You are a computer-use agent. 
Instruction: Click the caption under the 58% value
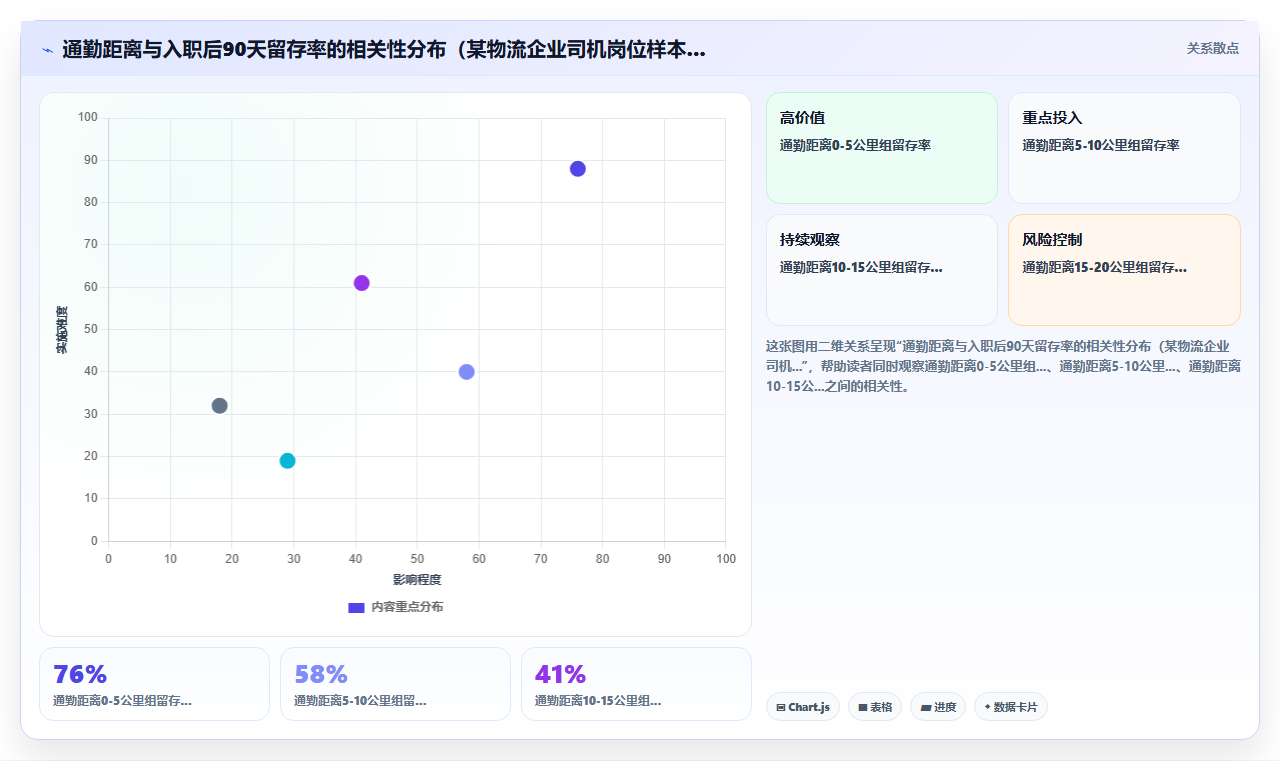pyautogui.click(x=360, y=701)
